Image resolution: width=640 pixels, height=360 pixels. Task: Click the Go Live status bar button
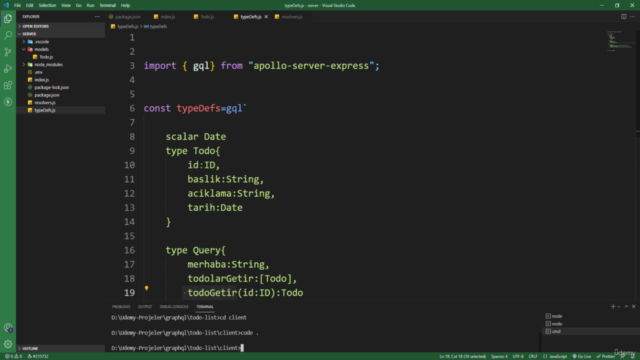tap(582, 356)
